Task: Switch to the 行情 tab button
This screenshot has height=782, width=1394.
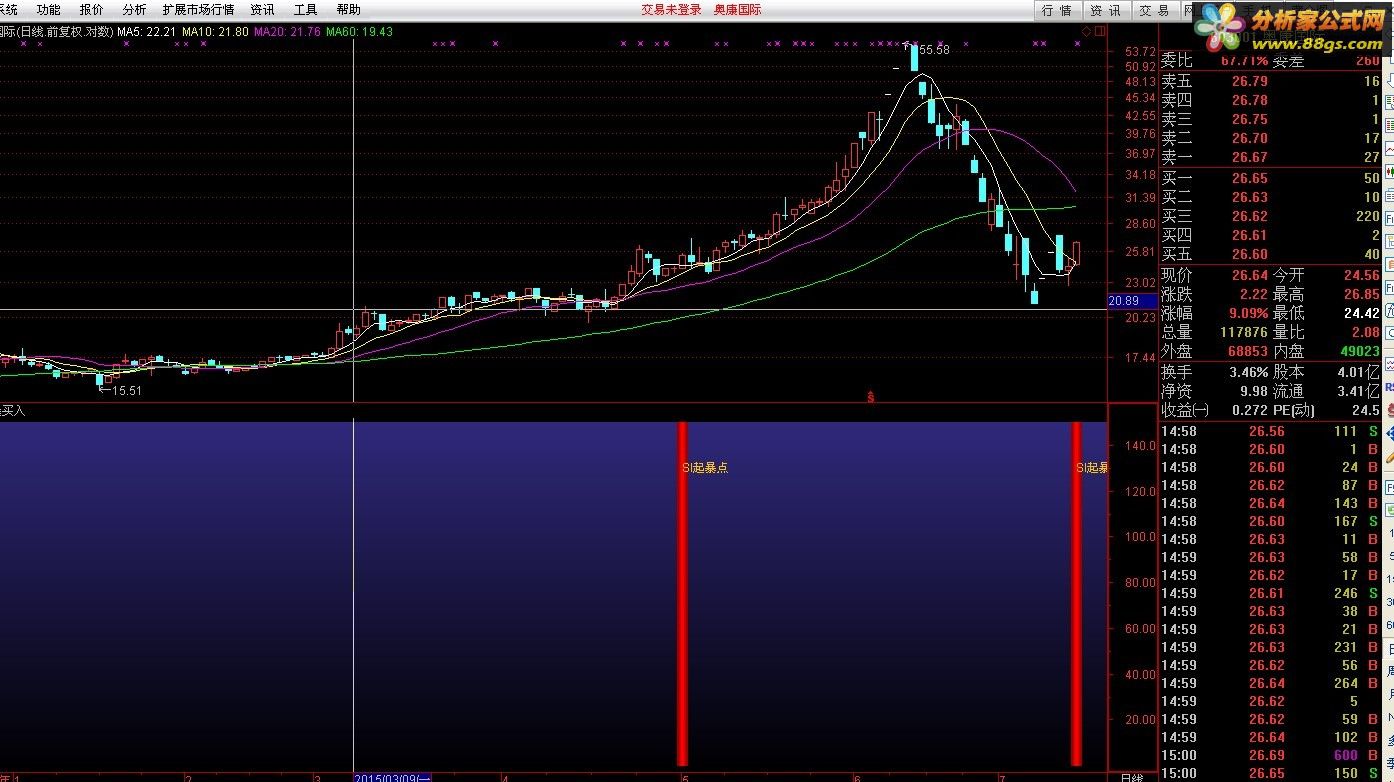Action: coord(1056,10)
